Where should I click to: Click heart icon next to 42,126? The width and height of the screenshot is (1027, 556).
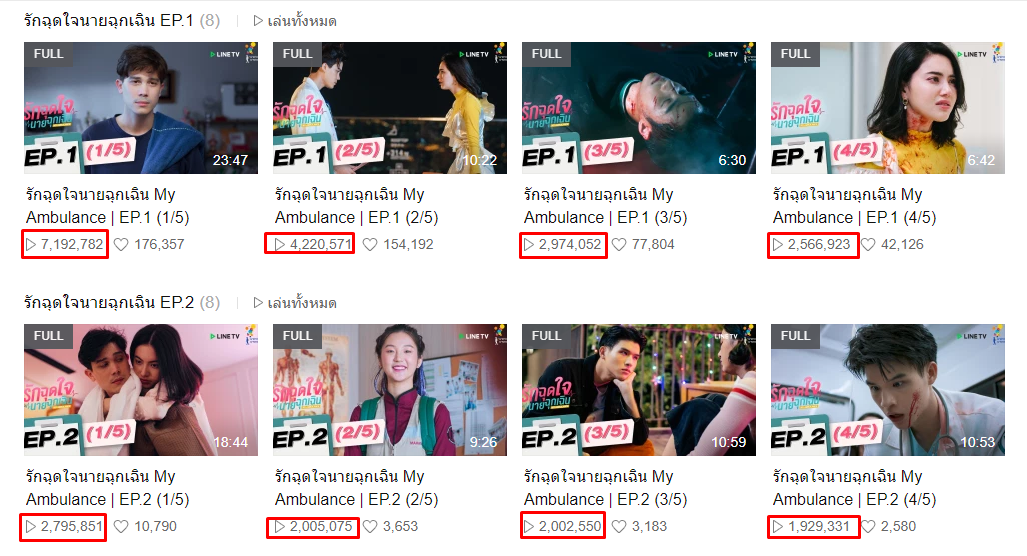pos(868,245)
